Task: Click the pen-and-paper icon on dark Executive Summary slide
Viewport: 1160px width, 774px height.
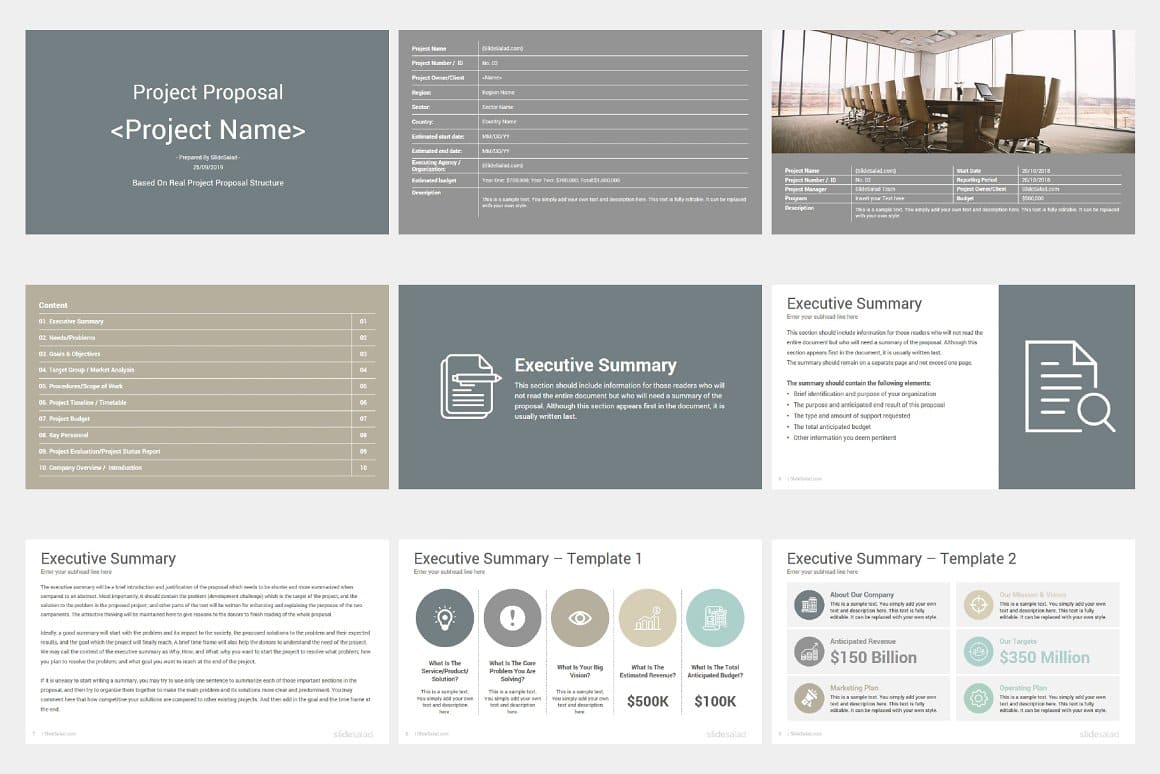Action: pos(470,383)
